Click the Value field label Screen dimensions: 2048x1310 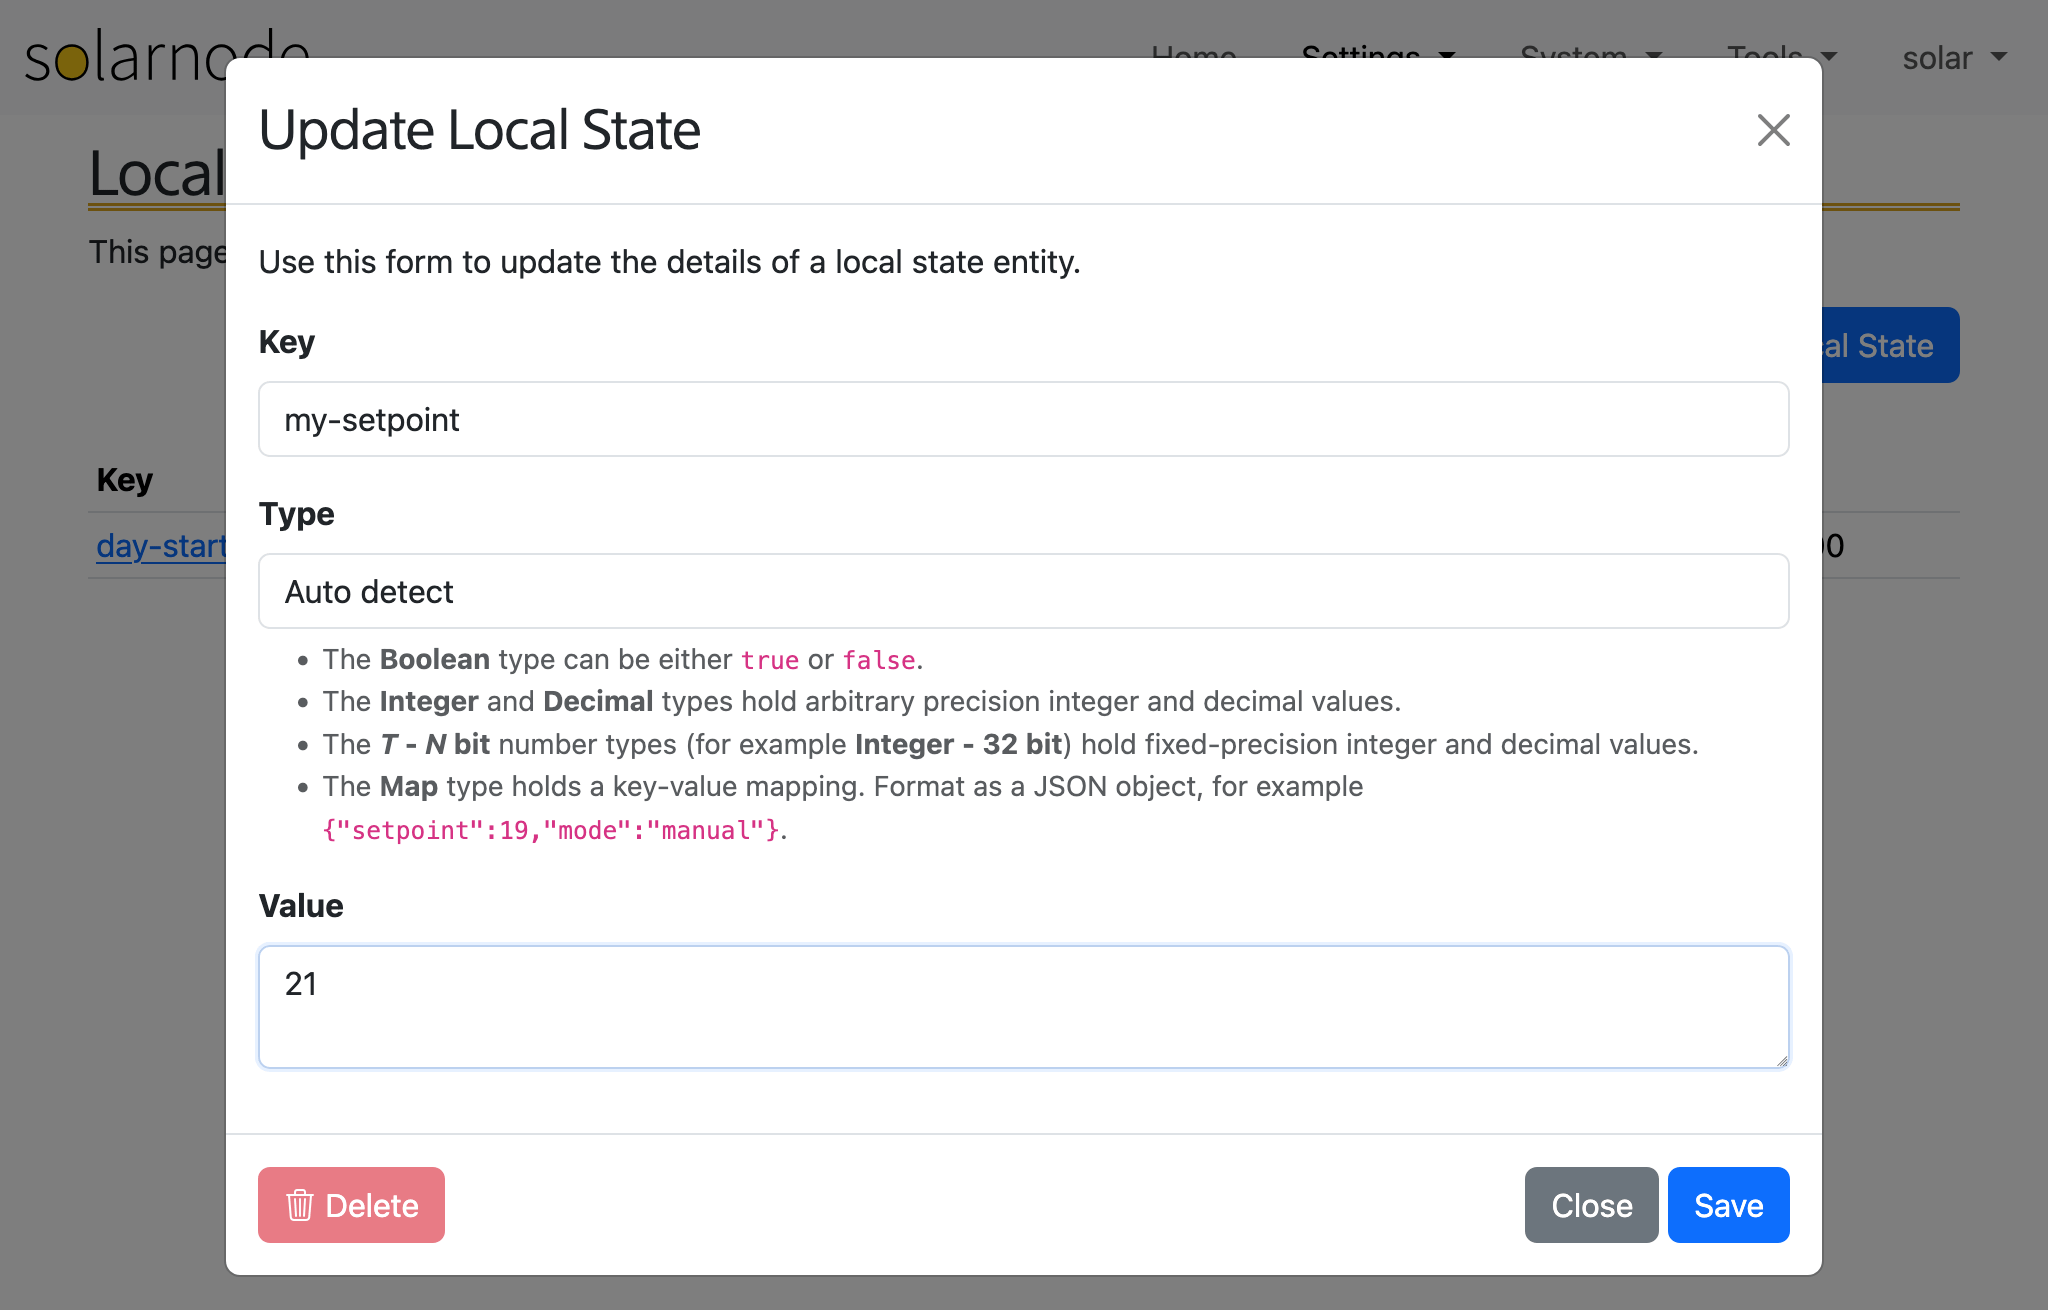(300, 906)
